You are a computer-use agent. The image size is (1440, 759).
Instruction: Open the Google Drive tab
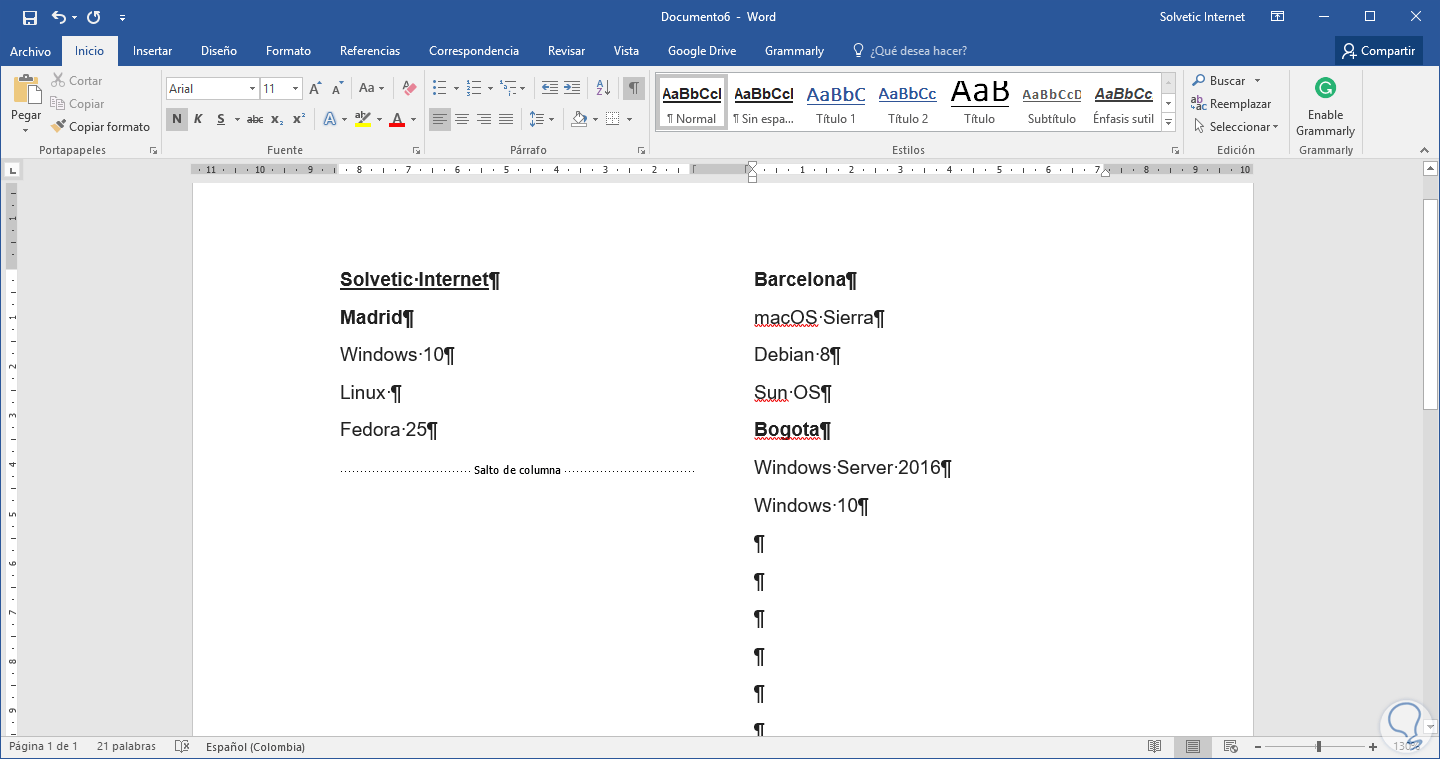(x=702, y=51)
